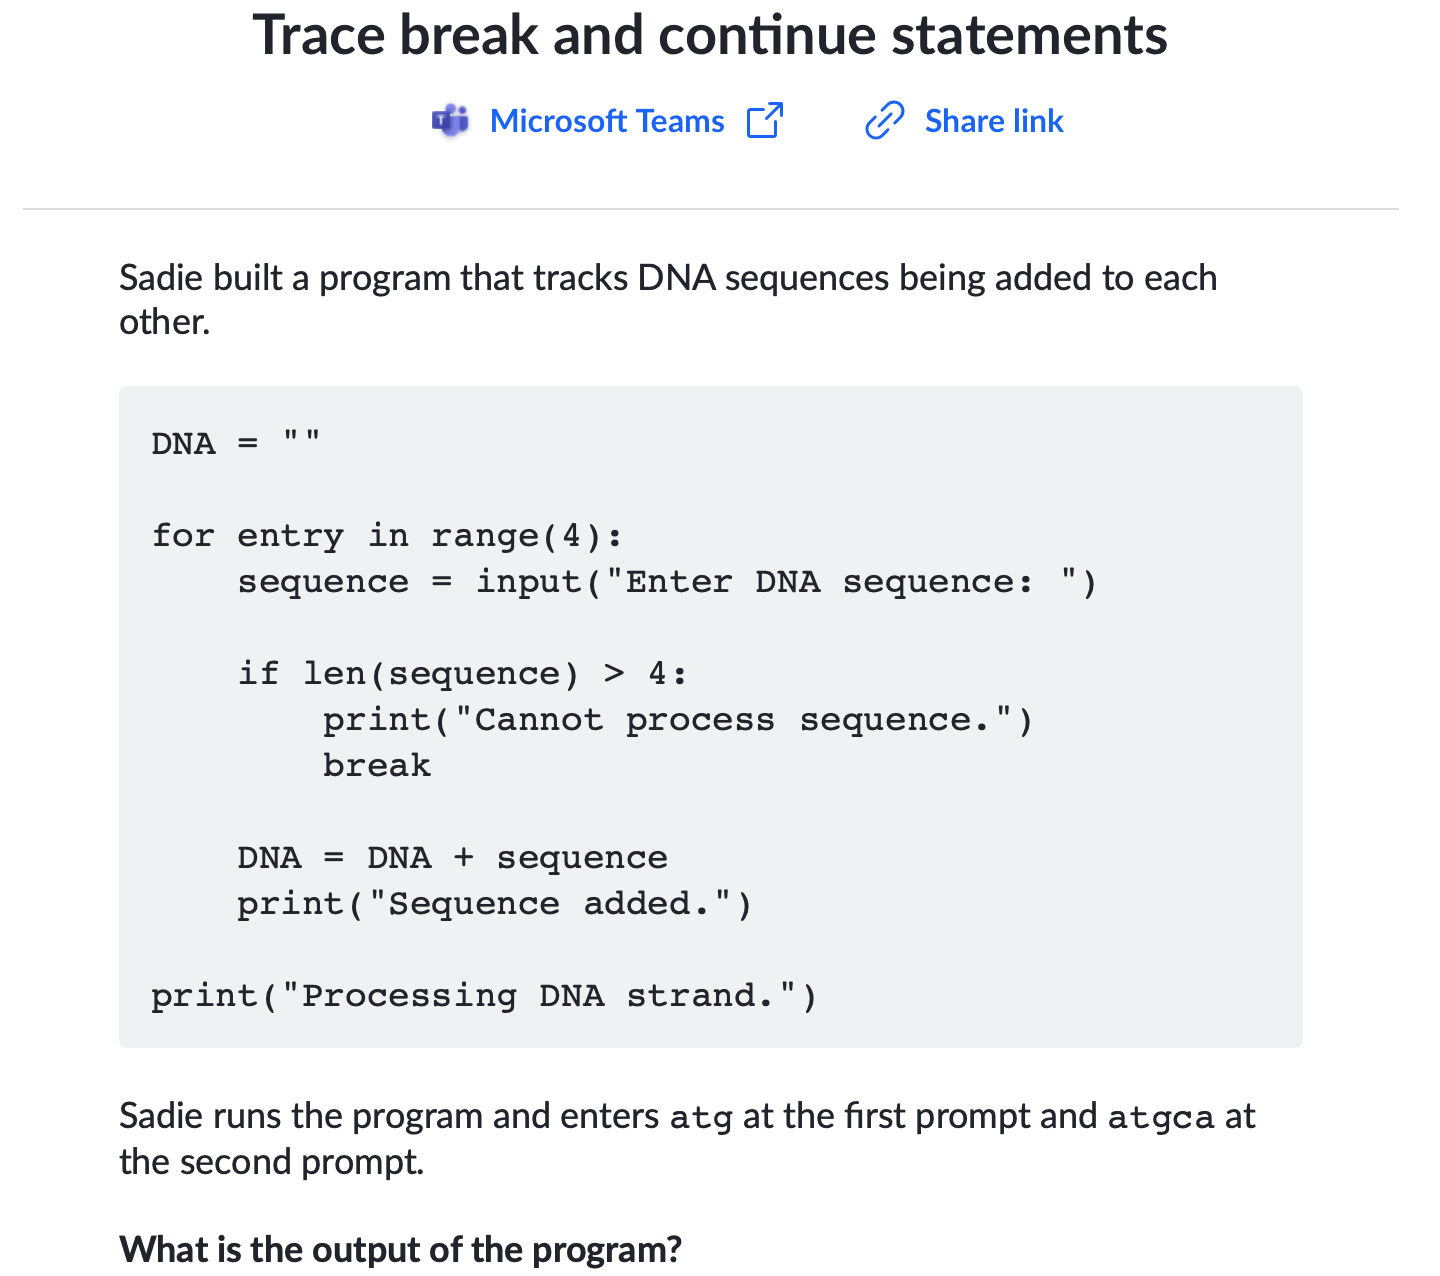Click the external-link arrow icon beside Microsoft Teams
This screenshot has width=1440, height=1276.
(765, 121)
